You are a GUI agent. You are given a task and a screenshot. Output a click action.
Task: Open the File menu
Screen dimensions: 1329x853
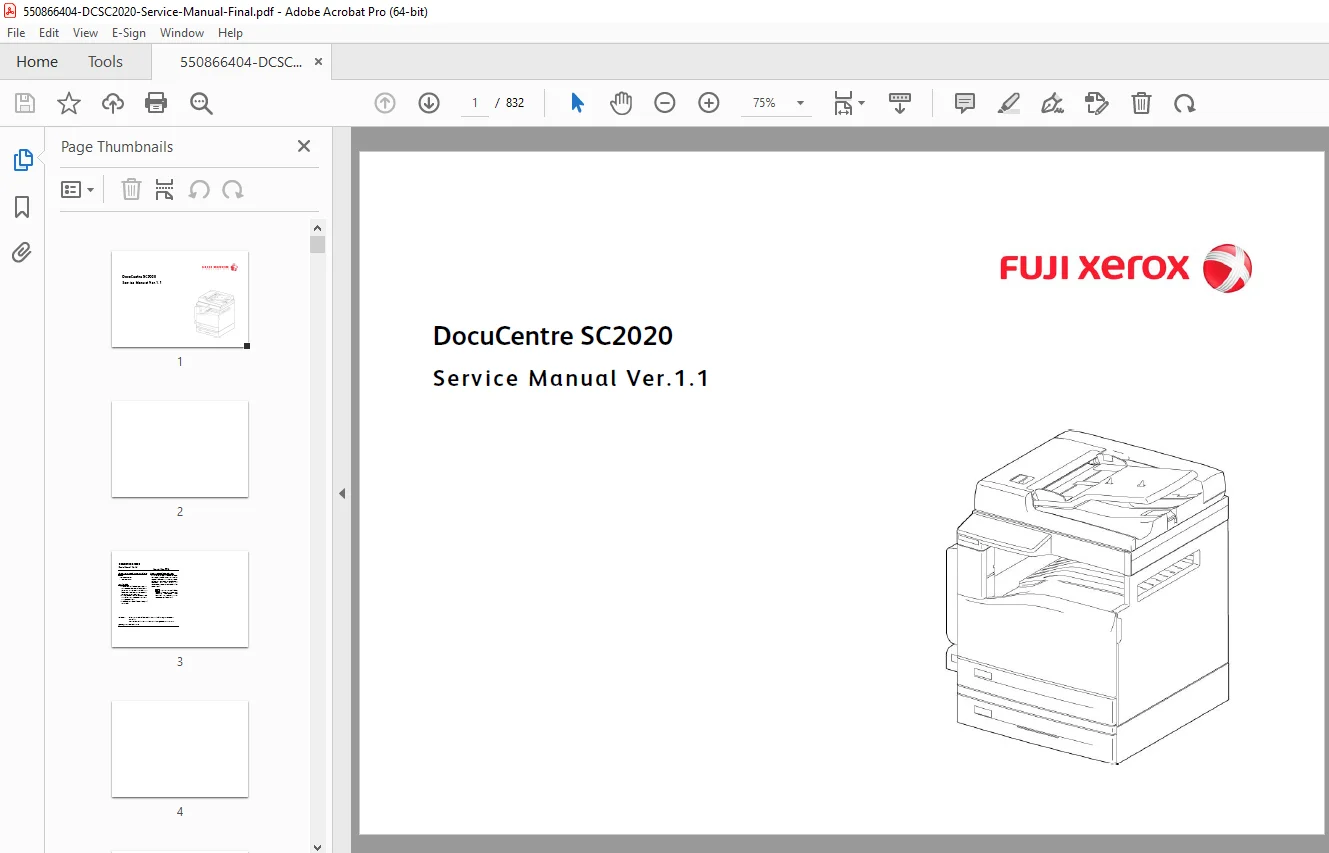click(16, 33)
